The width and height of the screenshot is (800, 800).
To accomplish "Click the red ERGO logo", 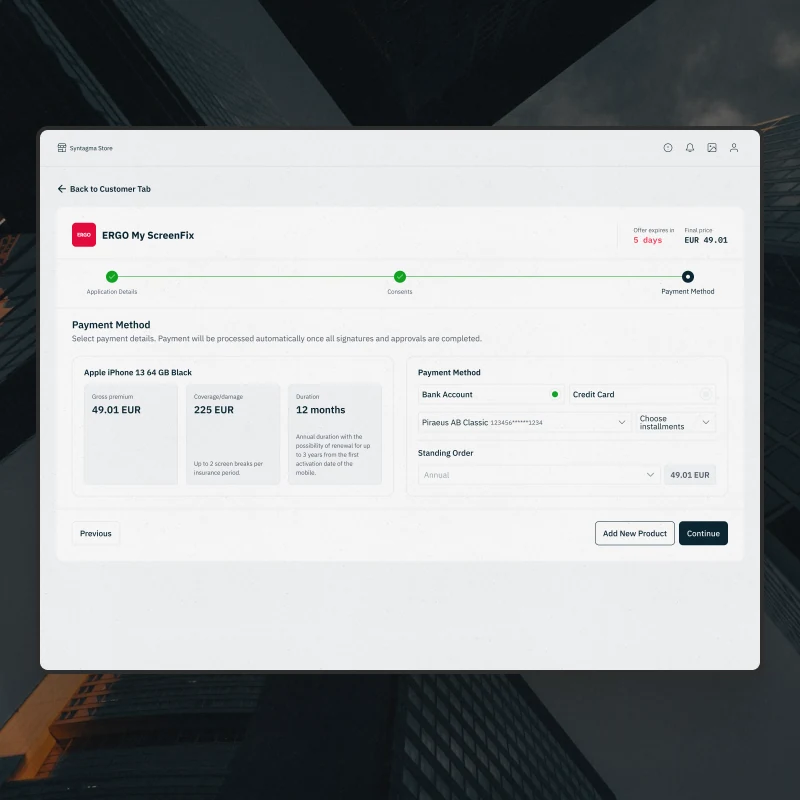I will pyautogui.click(x=84, y=235).
